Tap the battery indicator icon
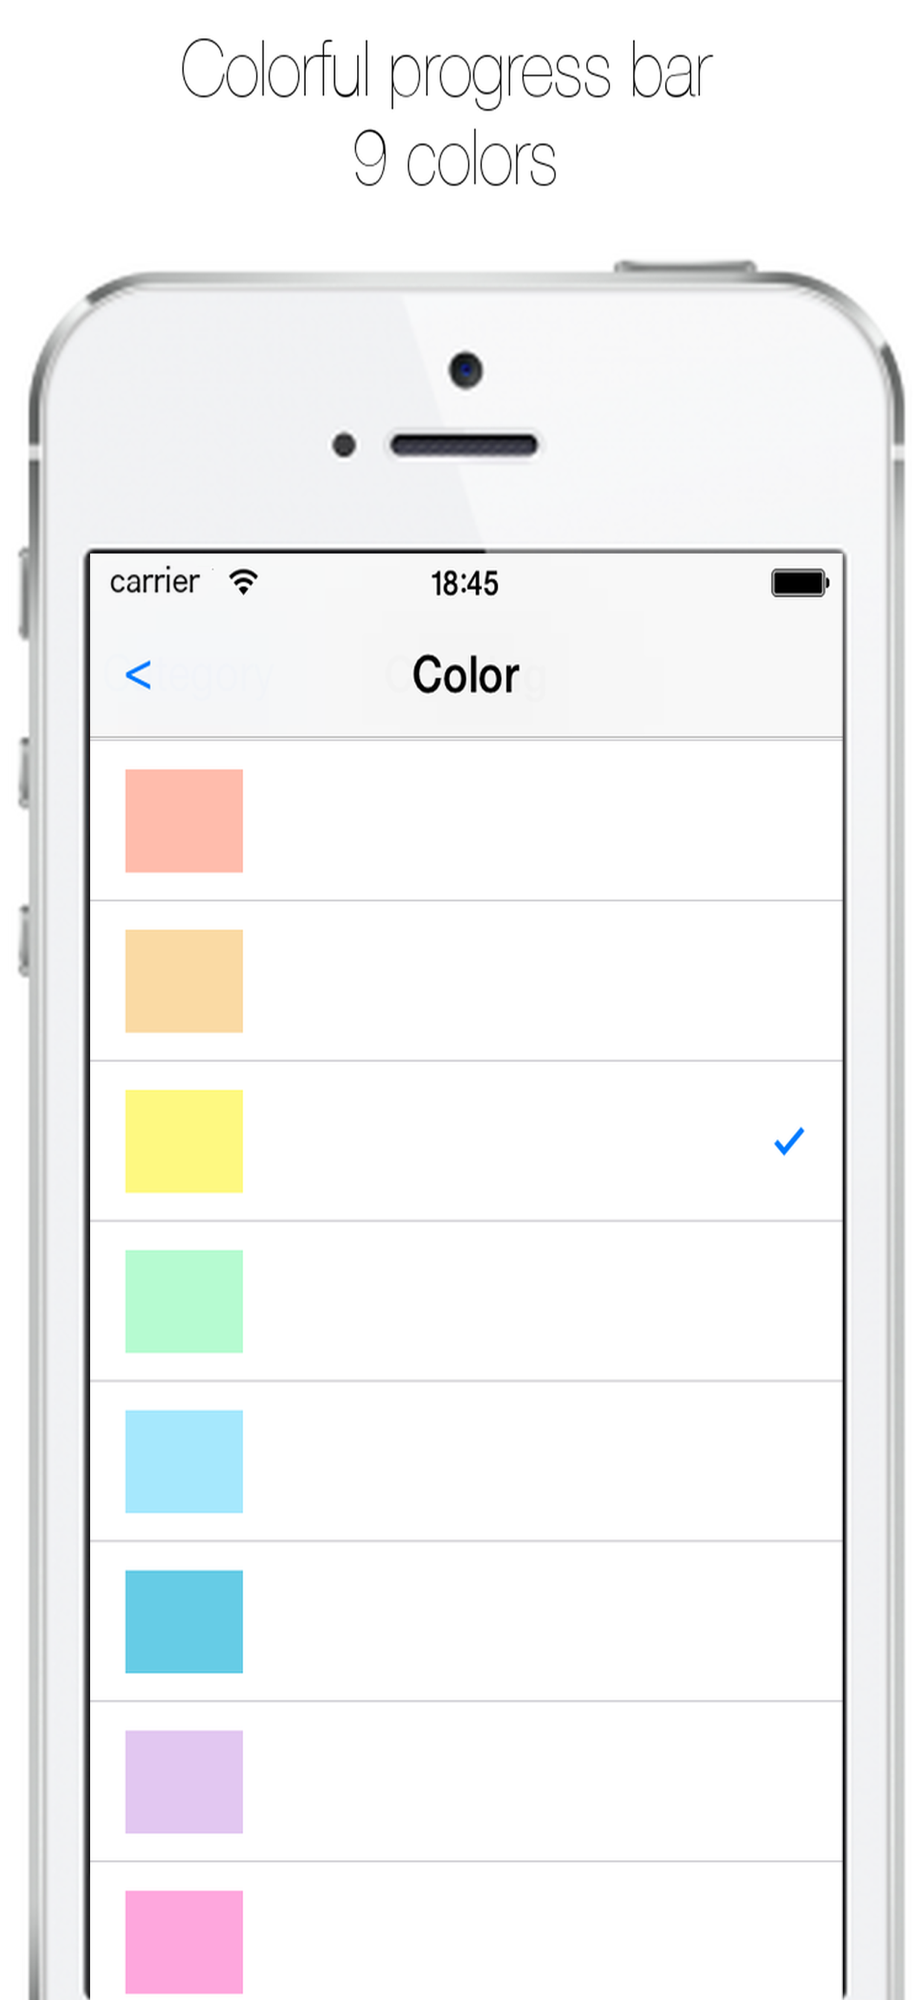 click(x=800, y=582)
